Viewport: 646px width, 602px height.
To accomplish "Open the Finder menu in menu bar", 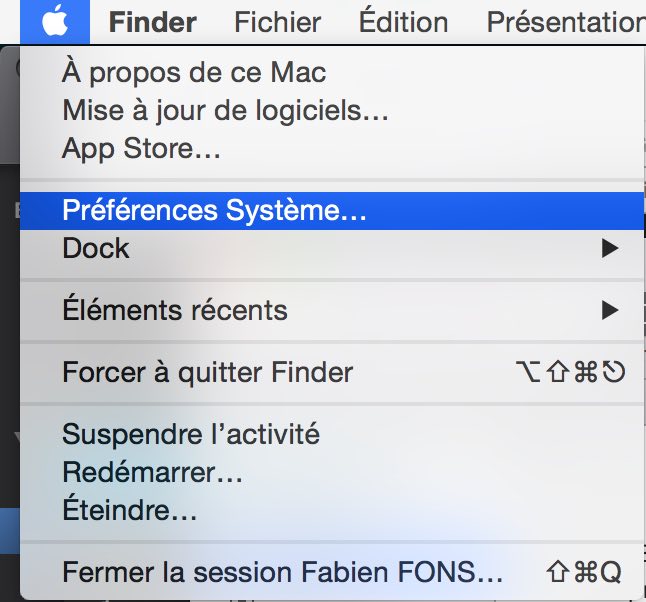I will (152, 22).
